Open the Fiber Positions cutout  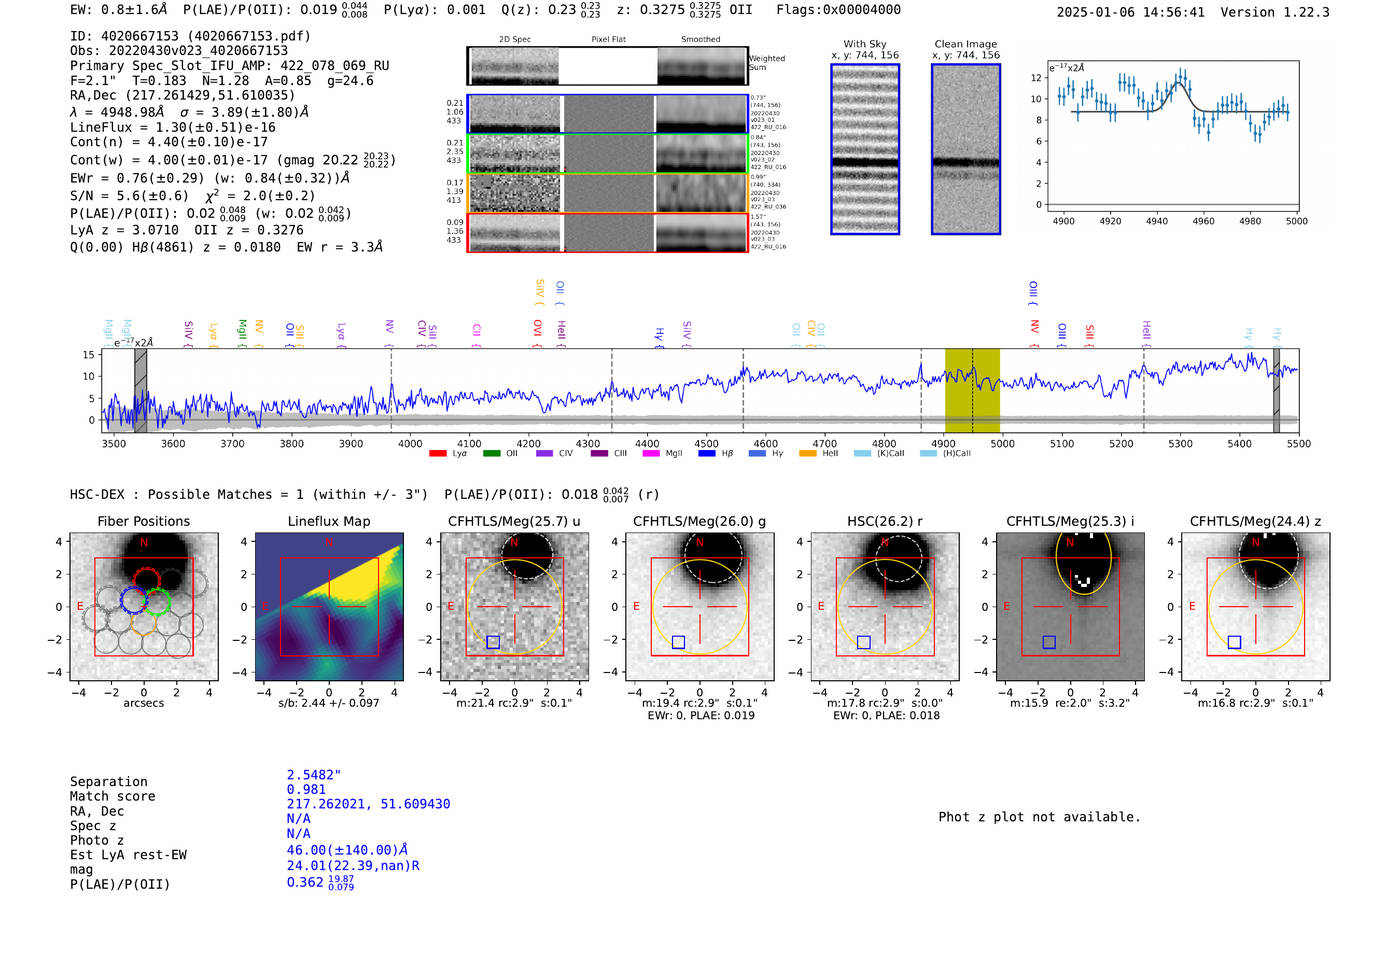[144, 606]
